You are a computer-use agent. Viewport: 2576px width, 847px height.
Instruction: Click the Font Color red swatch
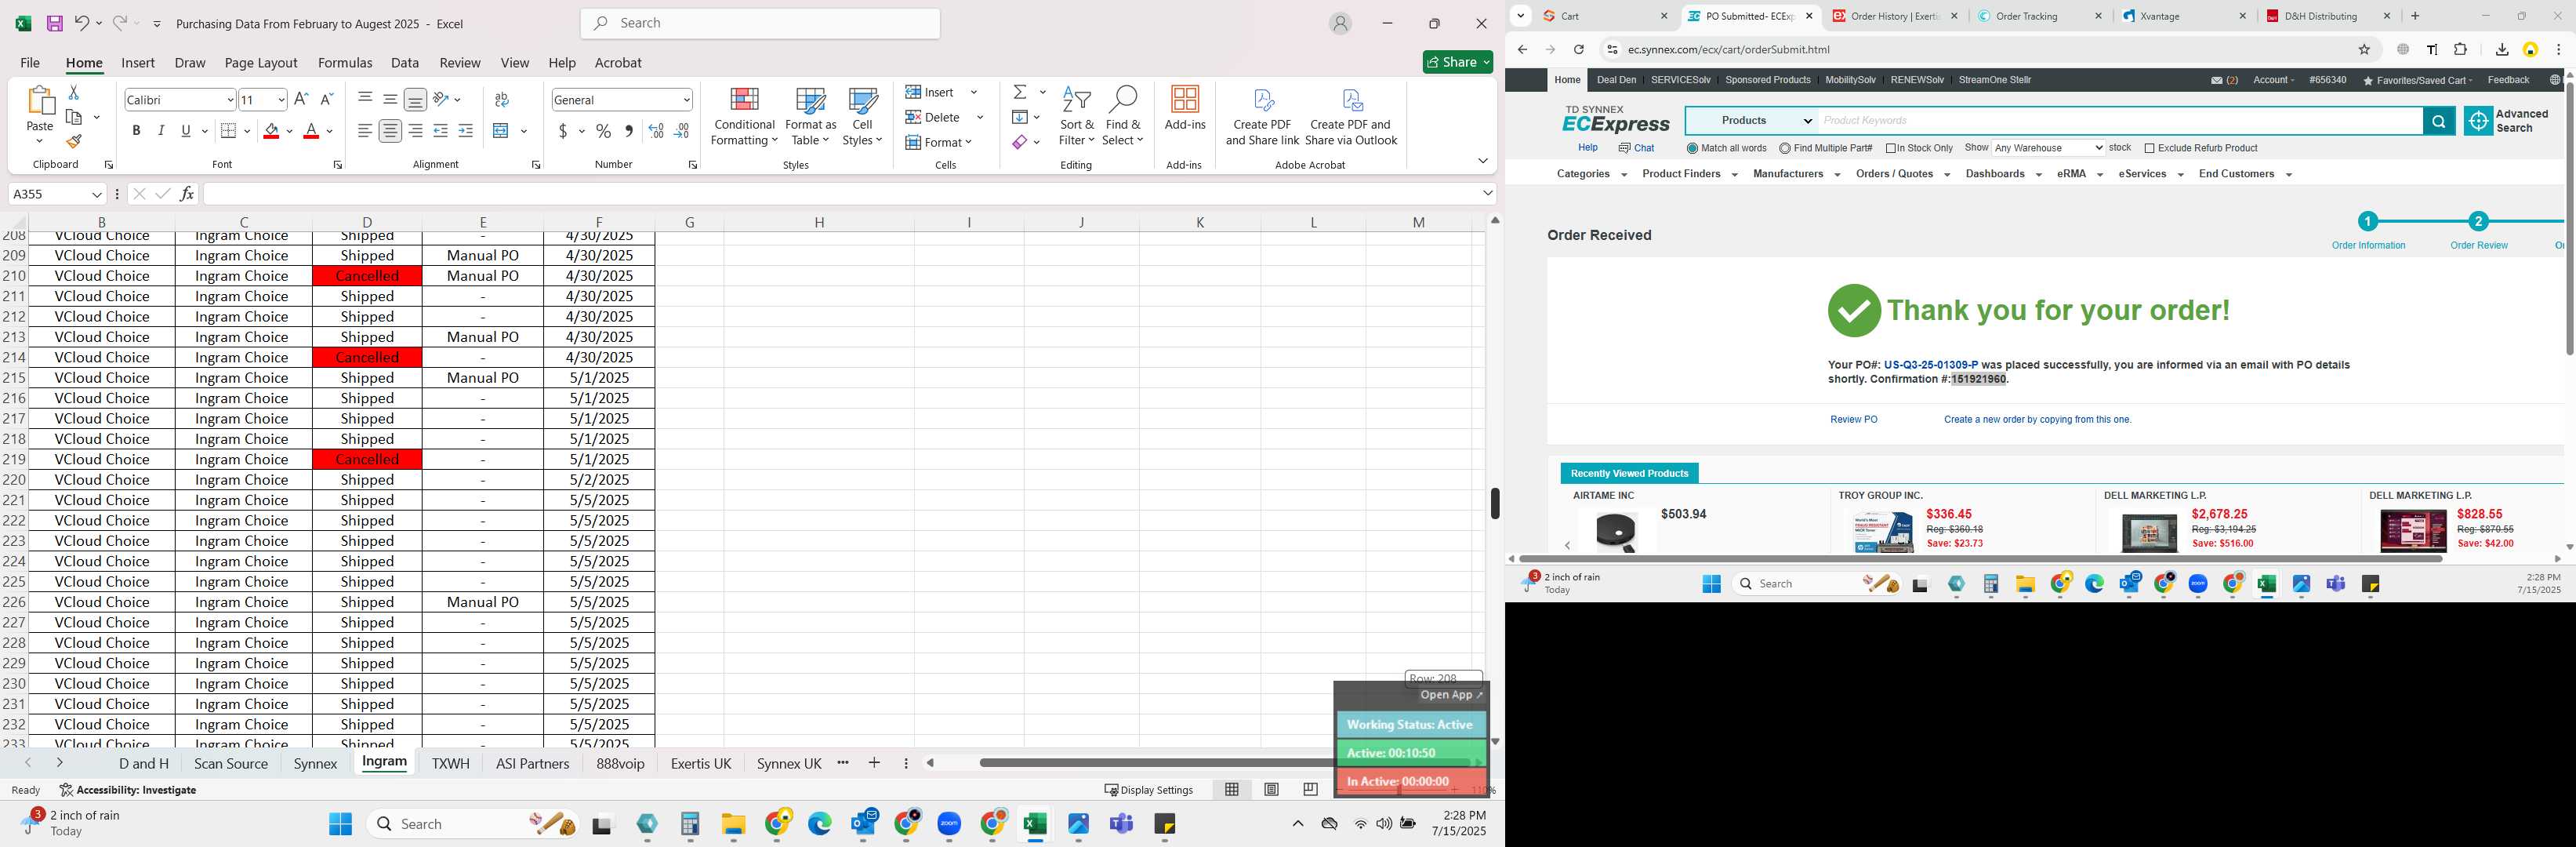tap(311, 131)
